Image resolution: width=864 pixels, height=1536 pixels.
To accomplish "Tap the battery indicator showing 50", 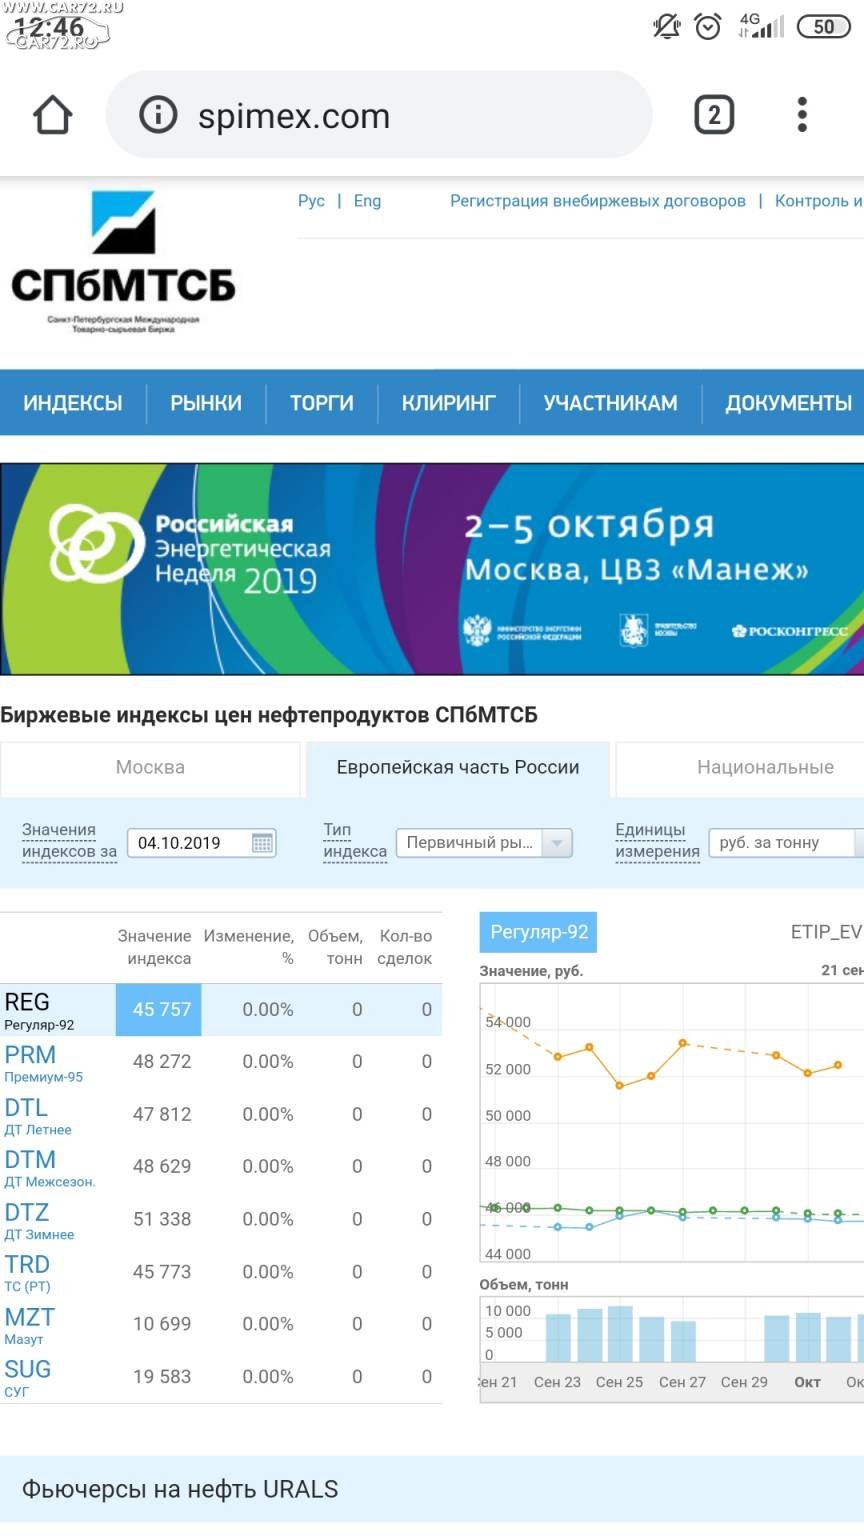I will click(x=823, y=27).
